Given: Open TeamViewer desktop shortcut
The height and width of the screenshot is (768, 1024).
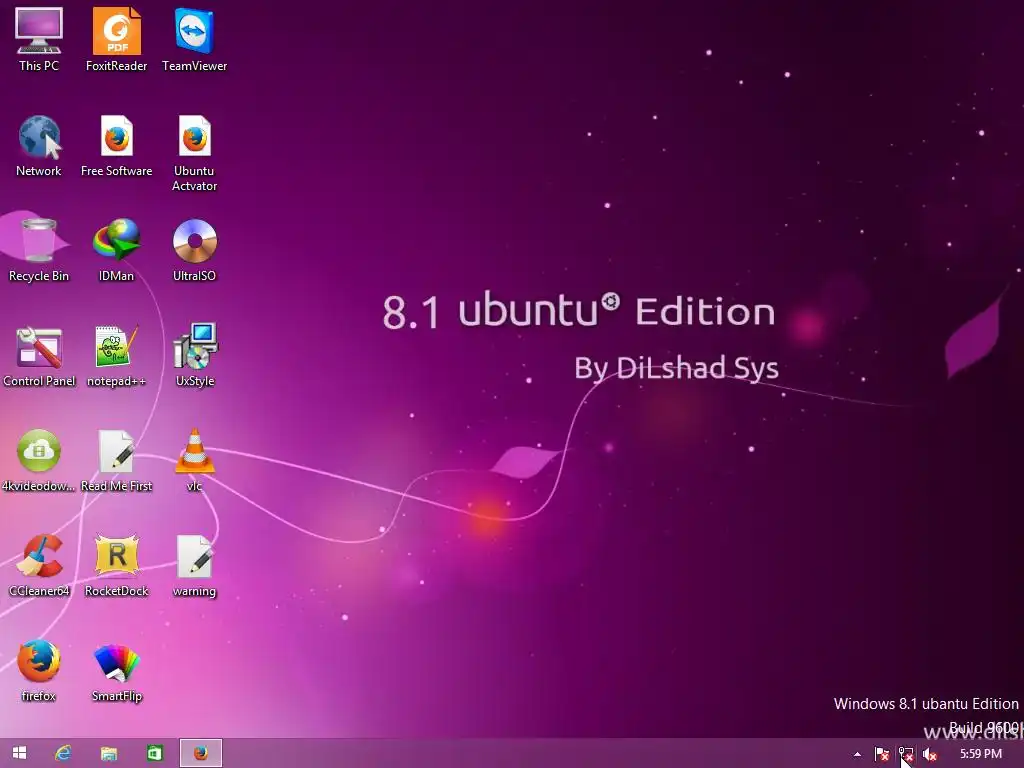Looking at the screenshot, I should click(x=194, y=39).
